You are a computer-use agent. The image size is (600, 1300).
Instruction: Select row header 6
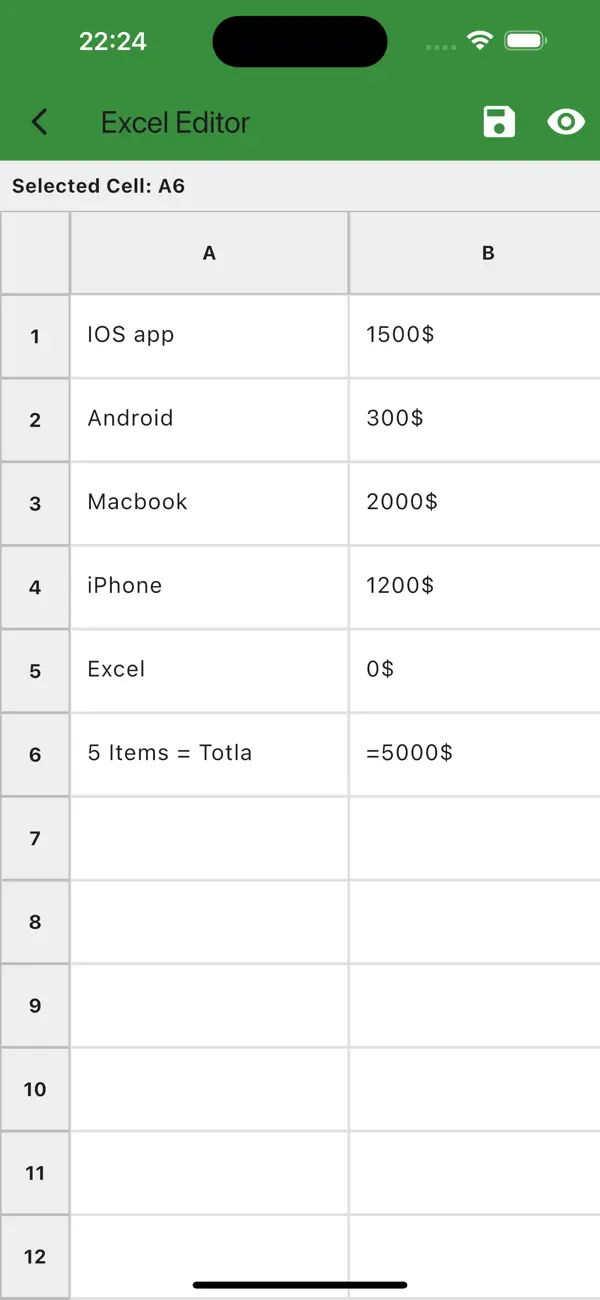[35, 754]
